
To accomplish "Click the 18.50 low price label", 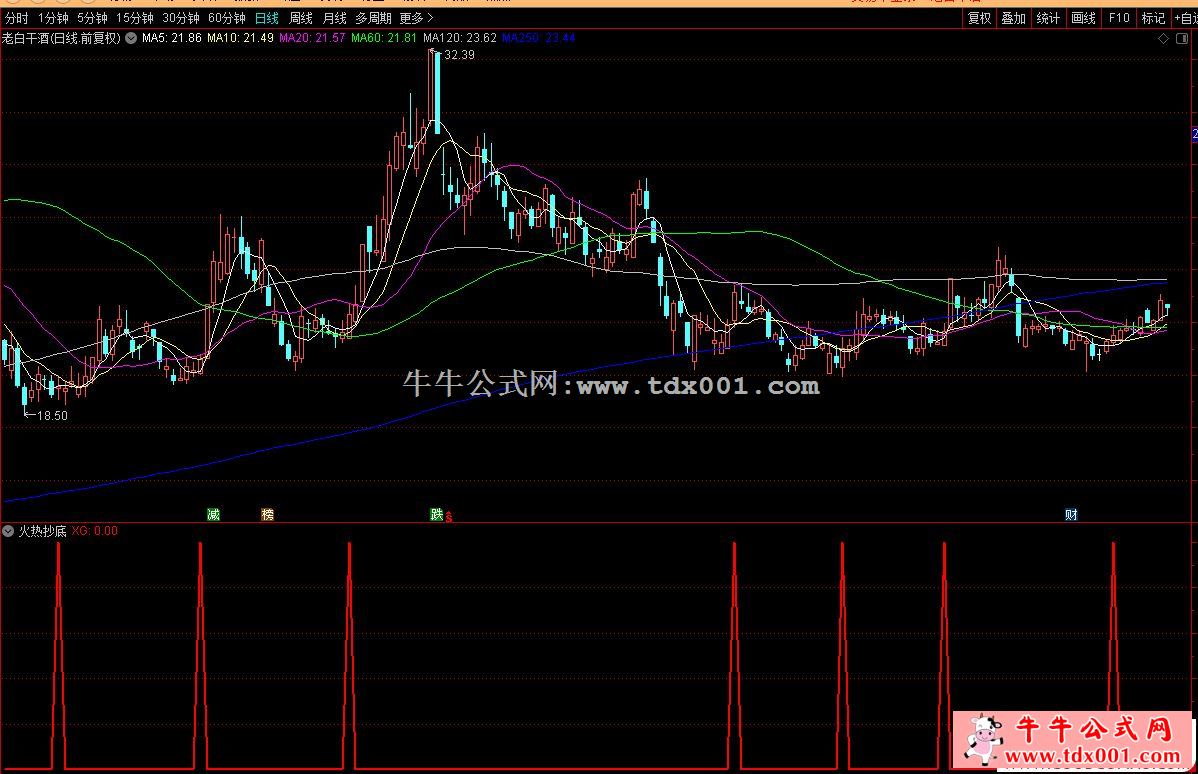I will (52, 416).
